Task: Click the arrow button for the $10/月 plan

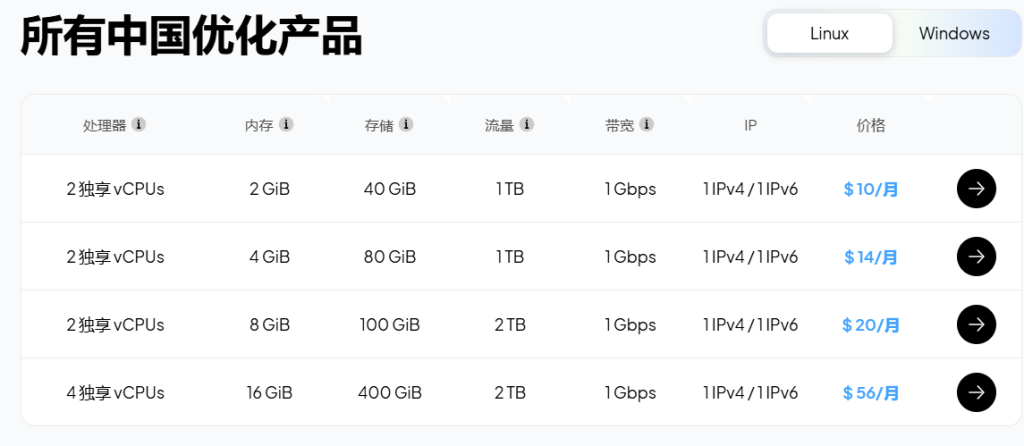Action: coord(976,189)
